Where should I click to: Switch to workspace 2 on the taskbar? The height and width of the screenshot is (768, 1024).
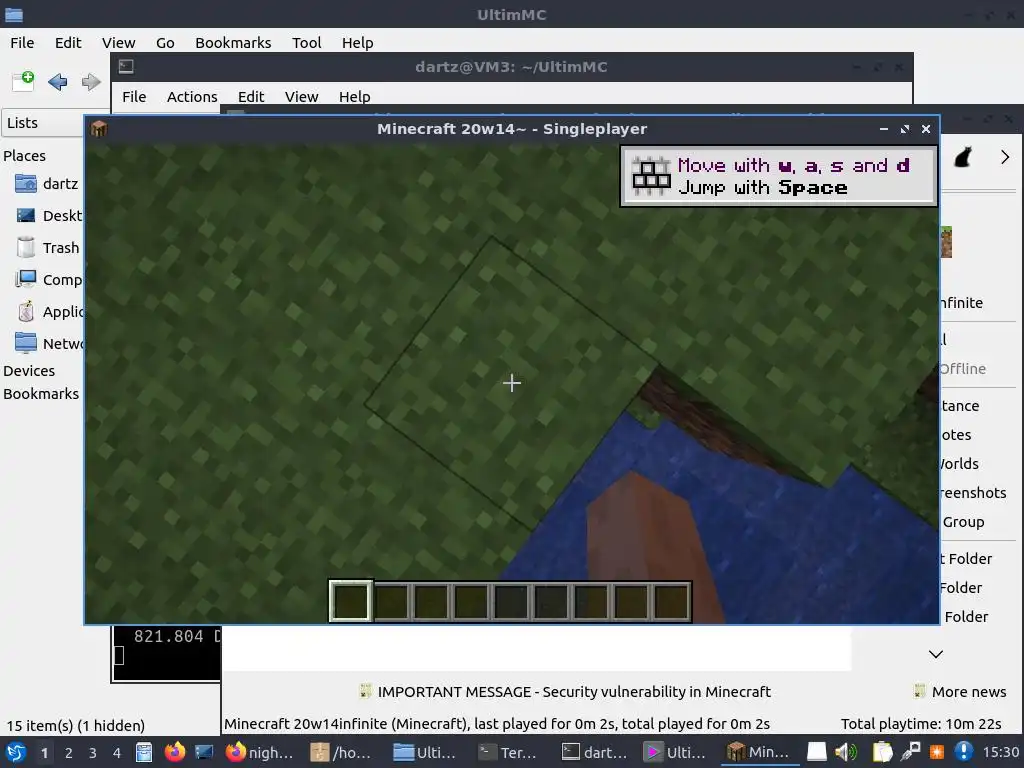point(69,753)
